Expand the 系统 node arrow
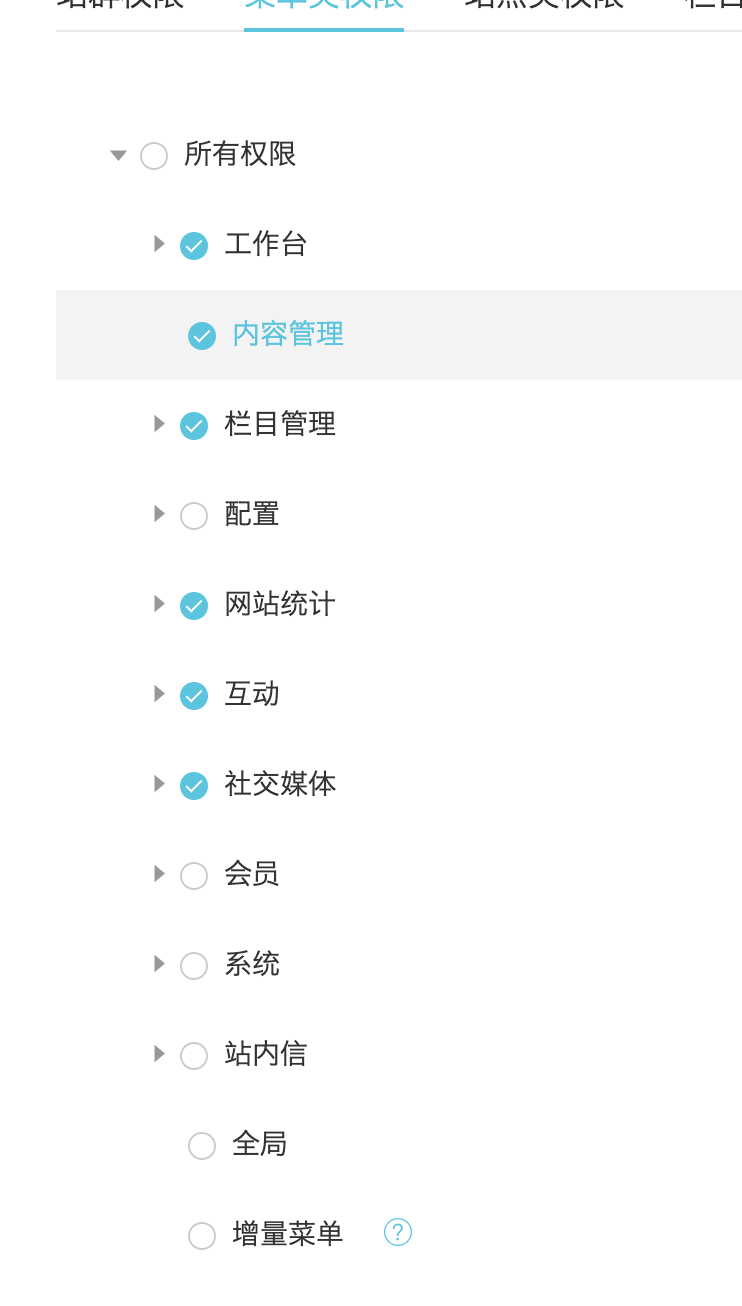The width and height of the screenshot is (742, 1306). click(x=158, y=964)
